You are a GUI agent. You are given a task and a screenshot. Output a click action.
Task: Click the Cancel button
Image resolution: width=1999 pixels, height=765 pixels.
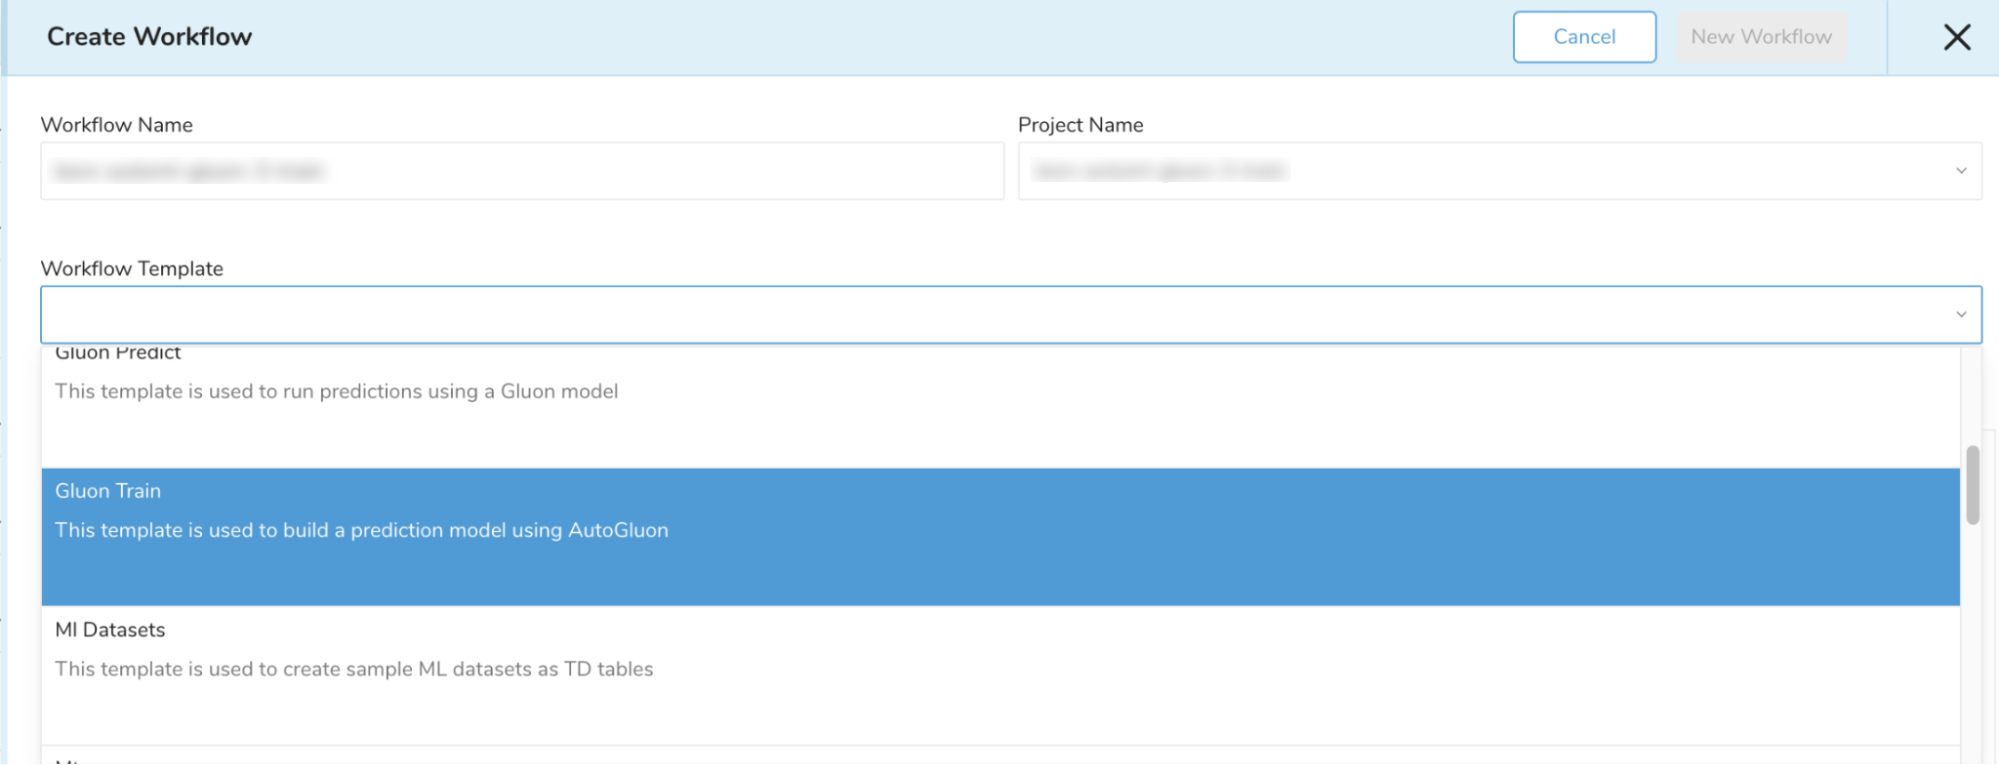click(1584, 37)
